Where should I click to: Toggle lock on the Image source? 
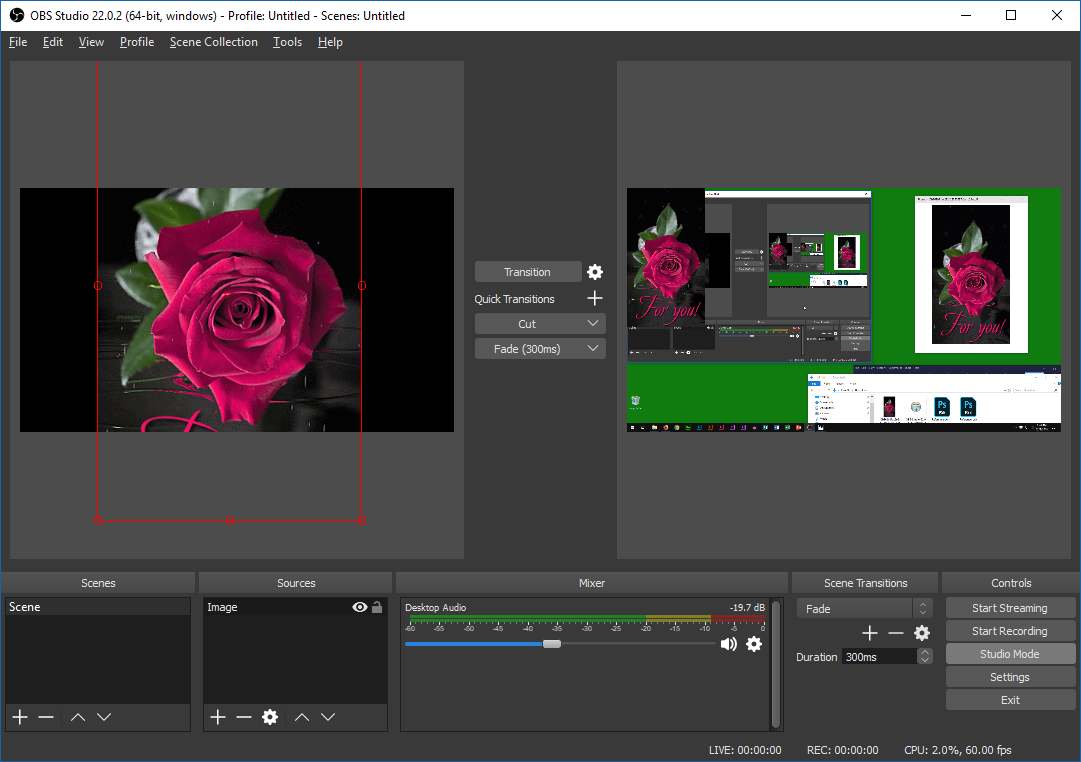pos(377,607)
